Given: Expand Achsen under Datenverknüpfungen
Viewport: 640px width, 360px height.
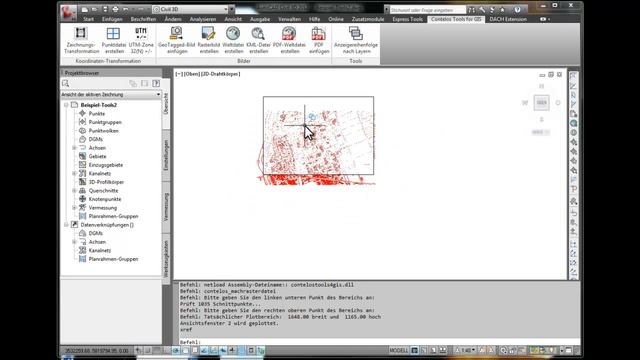Looking at the screenshot, I should (x=74, y=242).
